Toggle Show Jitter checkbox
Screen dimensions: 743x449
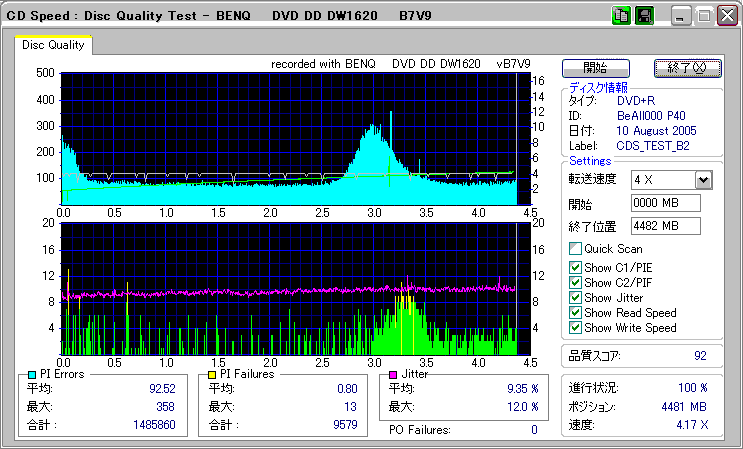pos(575,297)
